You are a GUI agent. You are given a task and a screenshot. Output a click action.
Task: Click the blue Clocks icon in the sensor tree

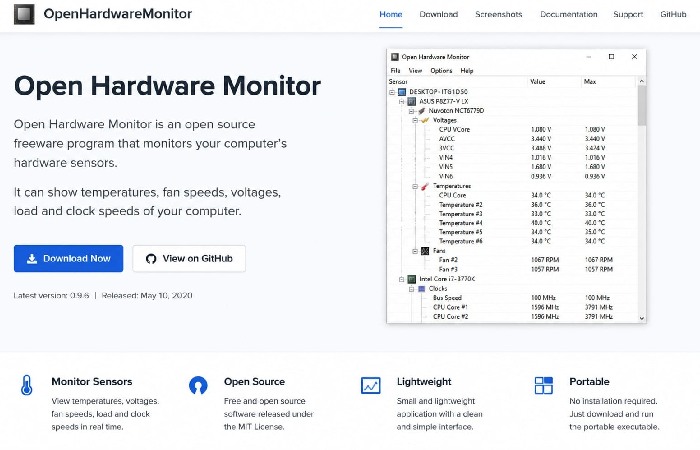pos(421,289)
